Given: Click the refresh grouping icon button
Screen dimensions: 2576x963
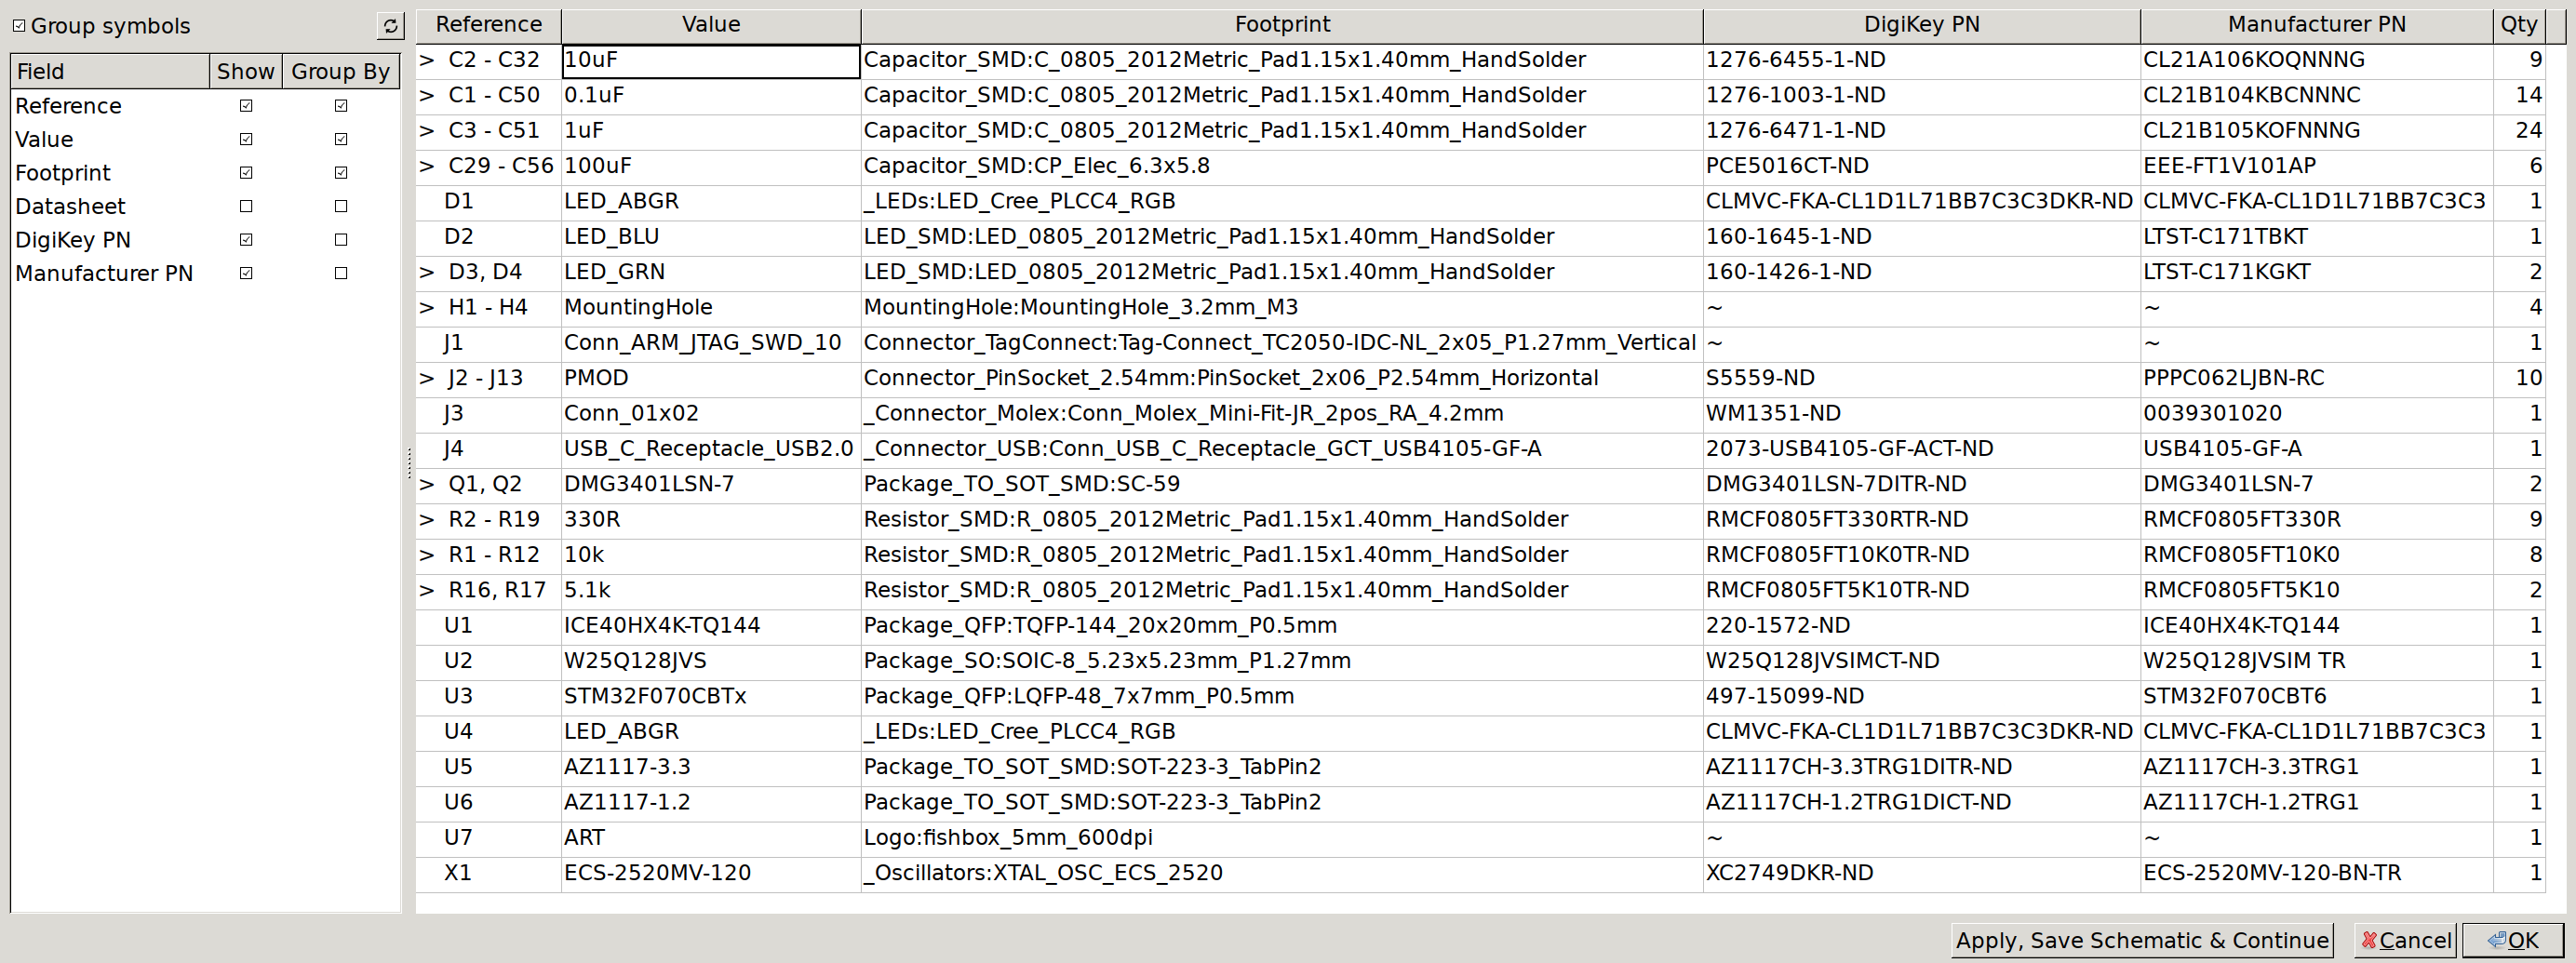Looking at the screenshot, I should click(x=390, y=26).
